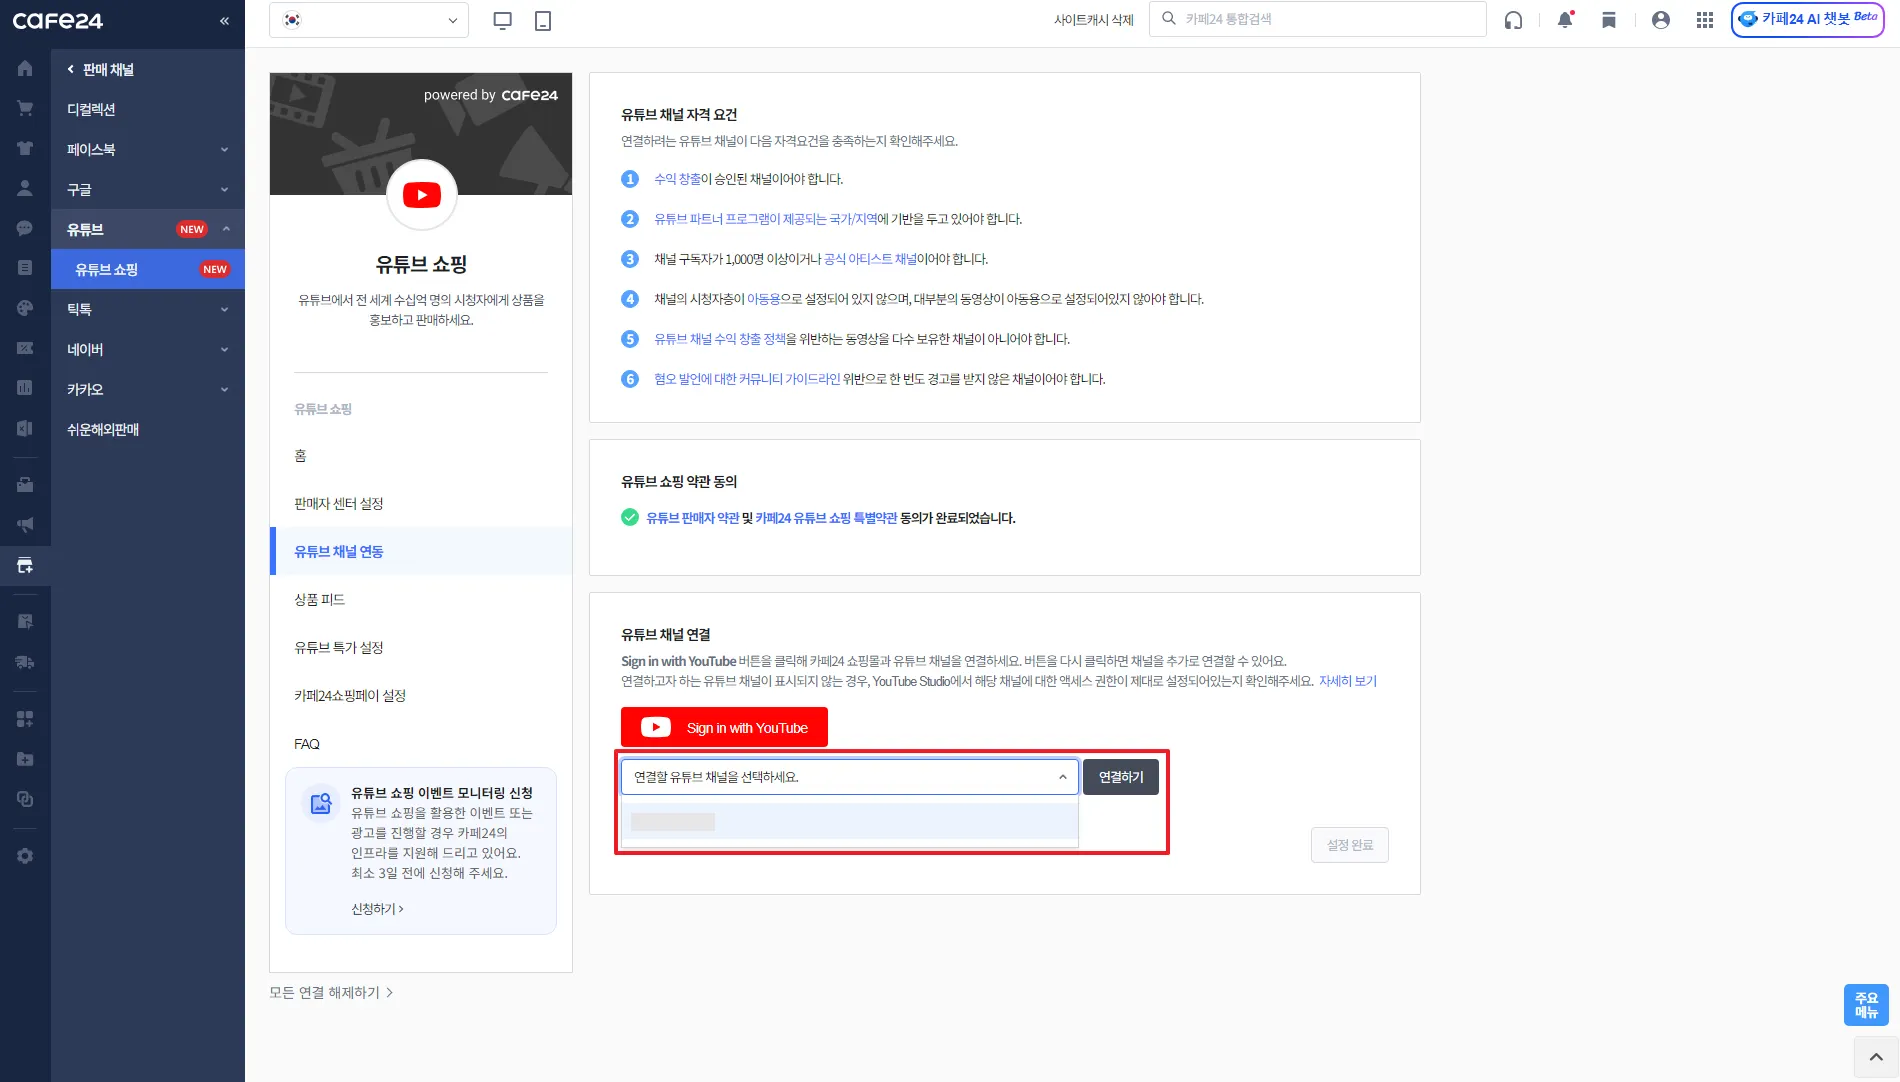Switch to desktop preview icon
Screen dimensions: 1900x1082
tap(503, 20)
